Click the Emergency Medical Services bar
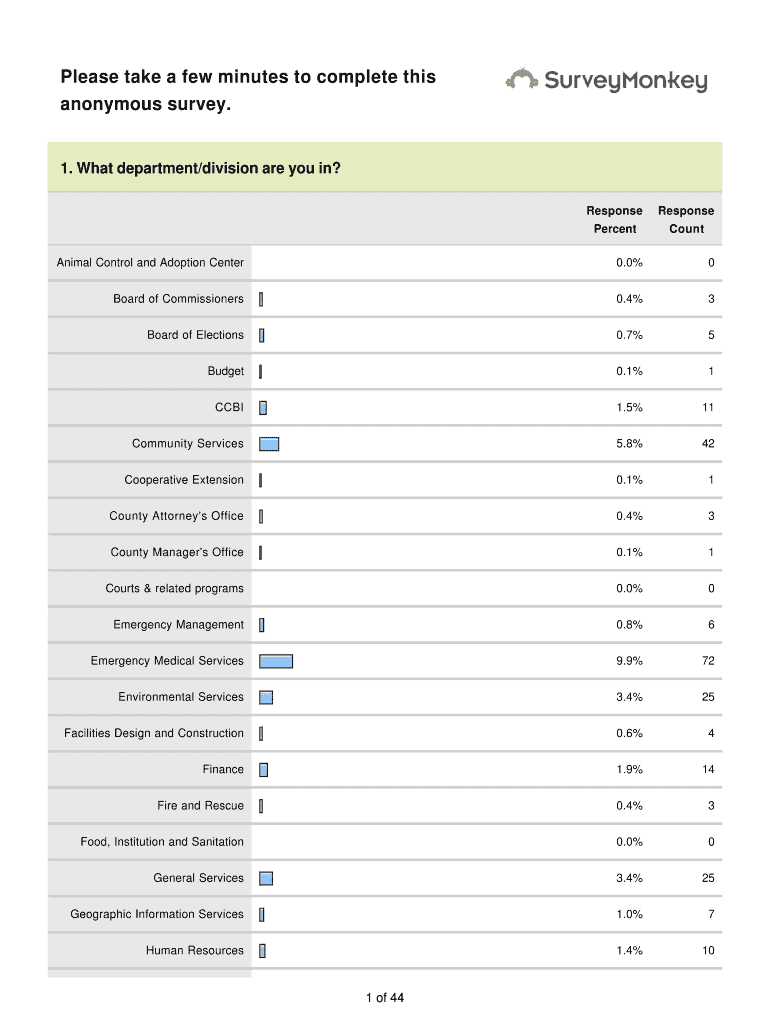The width and height of the screenshot is (770, 1024). [276, 661]
